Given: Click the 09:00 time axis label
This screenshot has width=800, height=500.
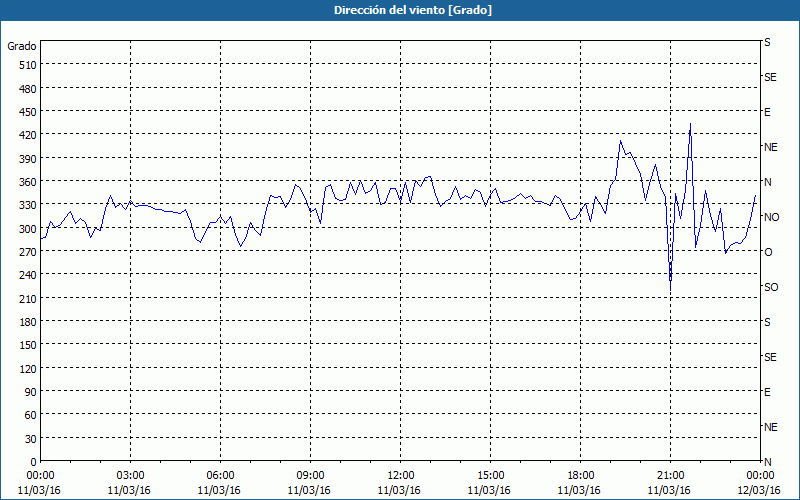Looking at the screenshot, I should pyautogui.click(x=311, y=476).
